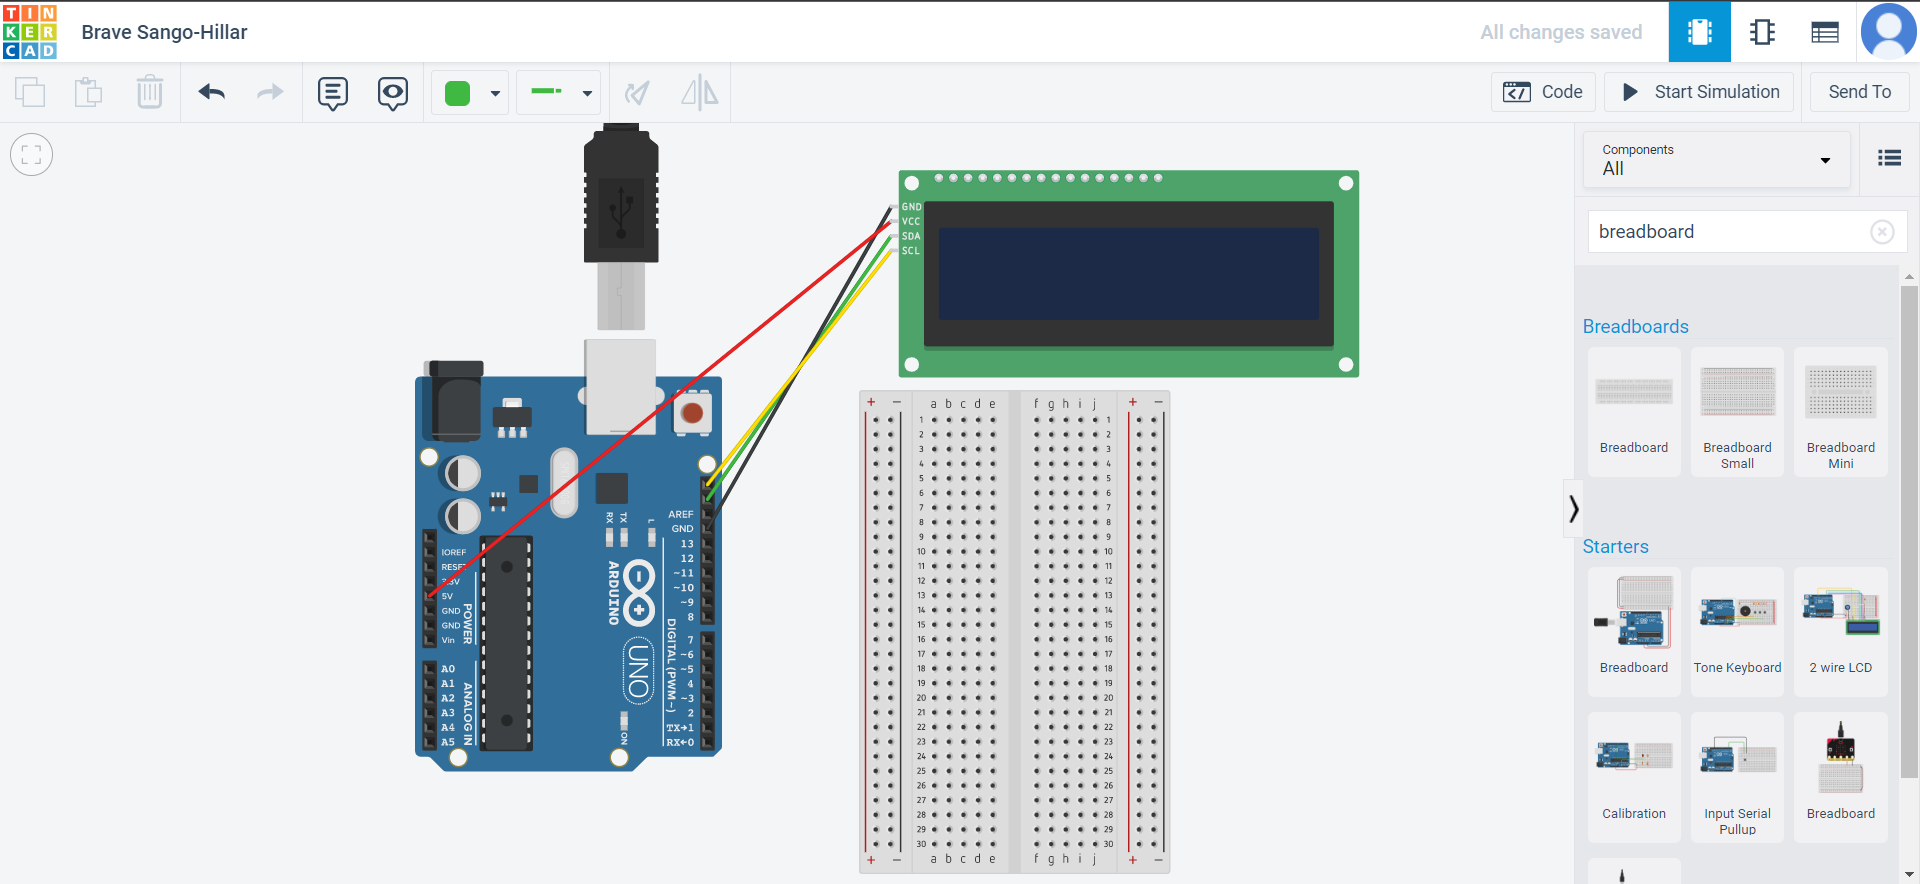Select the Breadboard starter circuit
This screenshot has width=1920, height=884.
(x=1634, y=631)
